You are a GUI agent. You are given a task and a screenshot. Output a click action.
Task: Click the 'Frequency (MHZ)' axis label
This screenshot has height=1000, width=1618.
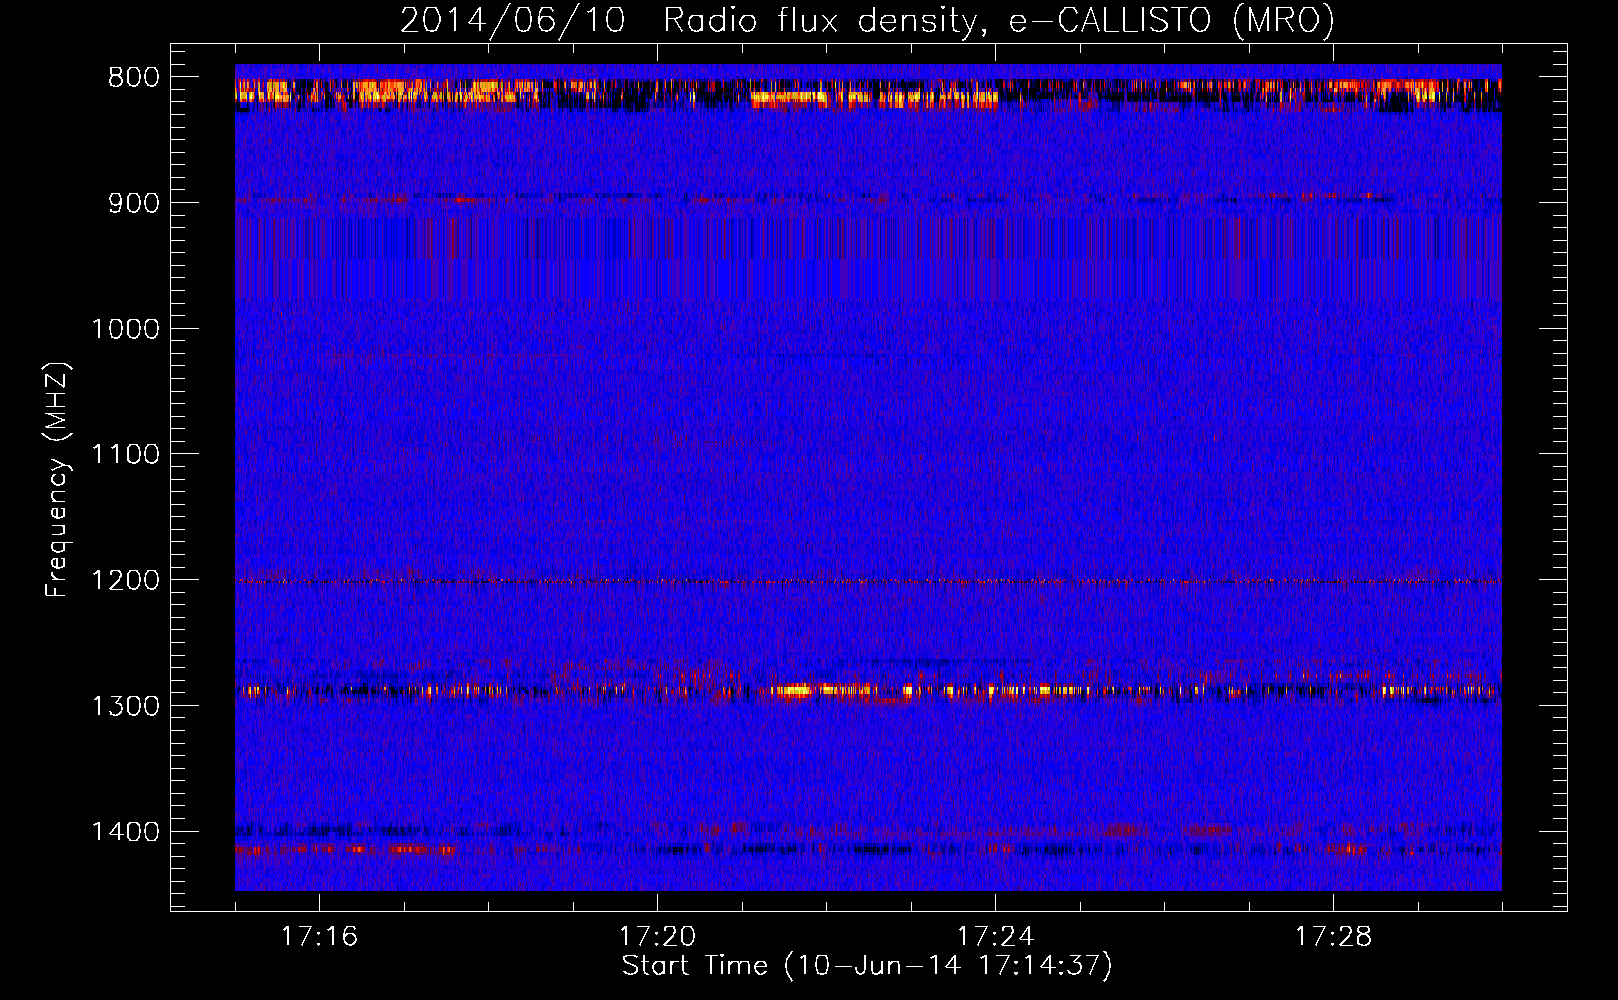58,480
